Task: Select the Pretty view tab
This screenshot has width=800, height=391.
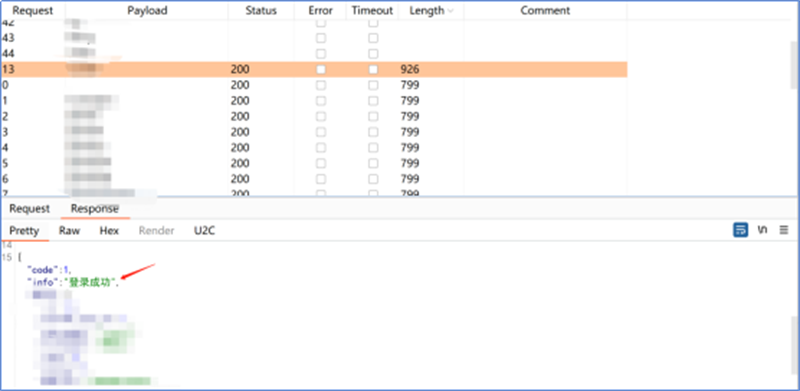Action: pos(24,231)
